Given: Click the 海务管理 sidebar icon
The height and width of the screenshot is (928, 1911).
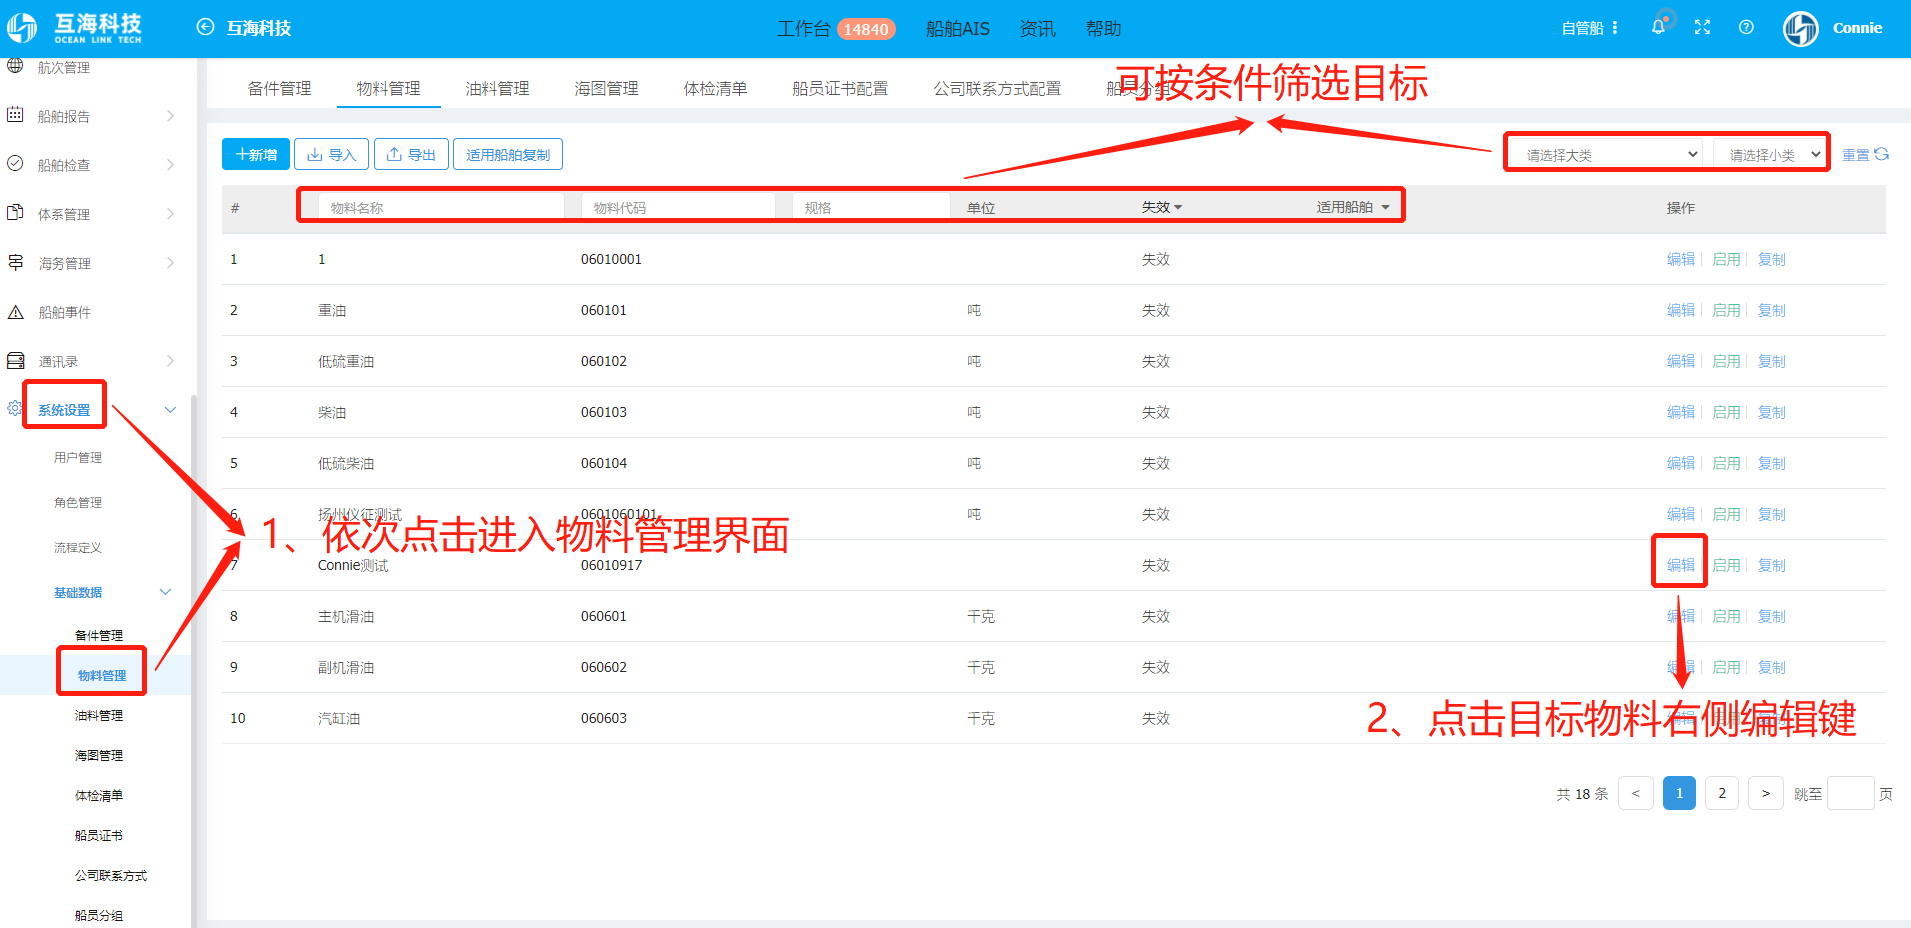Looking at the screenshot, I should coord(15,262).
